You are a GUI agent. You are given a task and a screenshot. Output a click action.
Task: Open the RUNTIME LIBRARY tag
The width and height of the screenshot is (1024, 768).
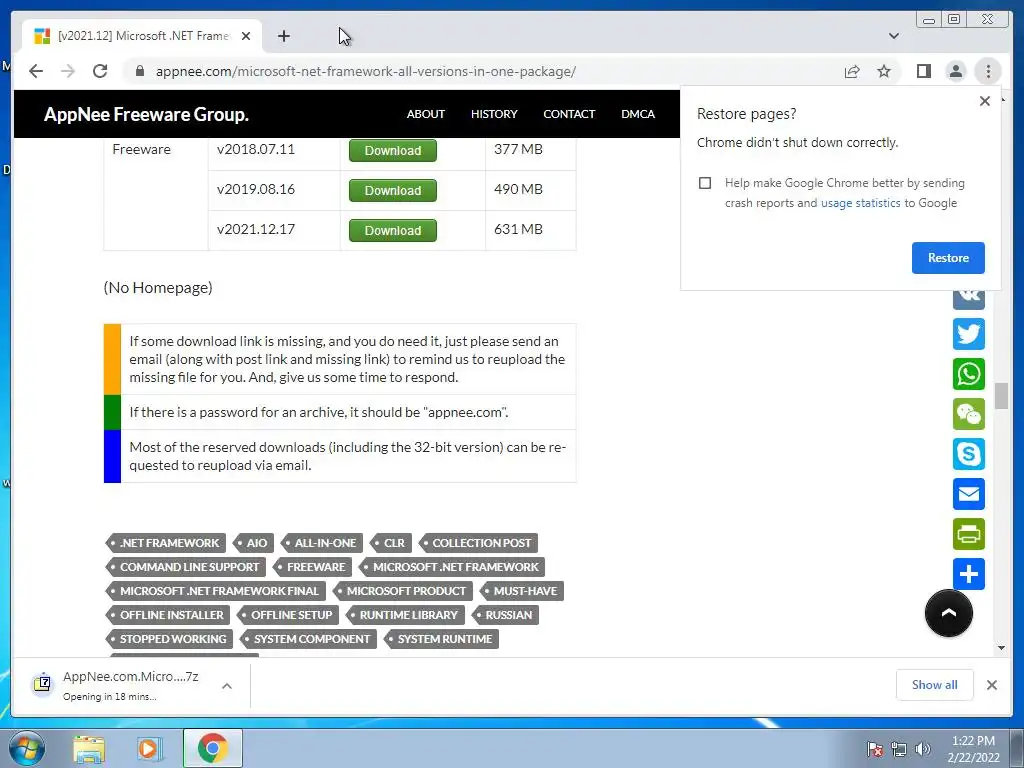405,615
